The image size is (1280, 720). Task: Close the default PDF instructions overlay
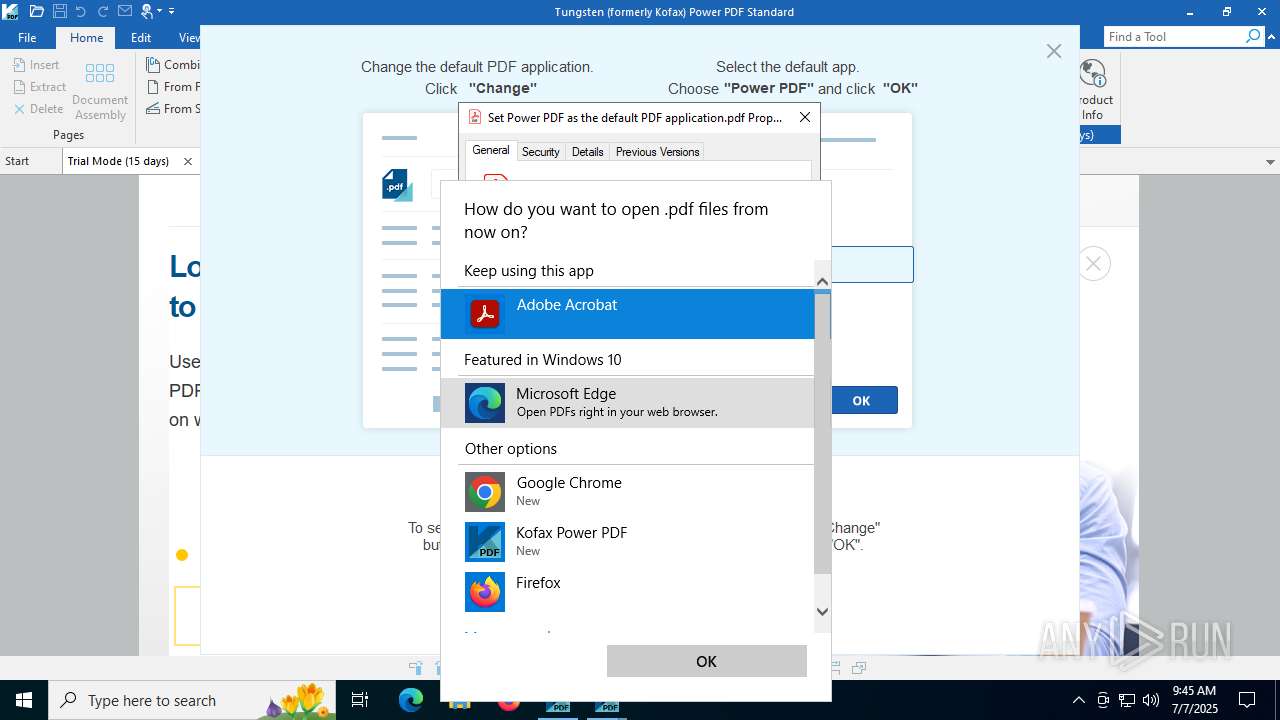coord(1054,51)
